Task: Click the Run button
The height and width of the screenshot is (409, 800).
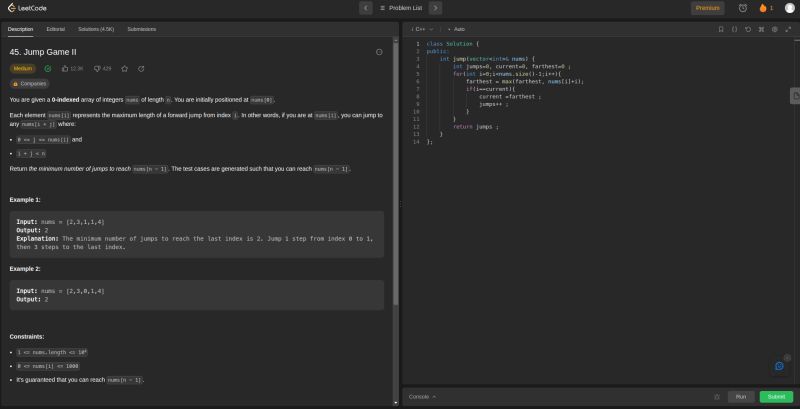Action: point(741,397)
